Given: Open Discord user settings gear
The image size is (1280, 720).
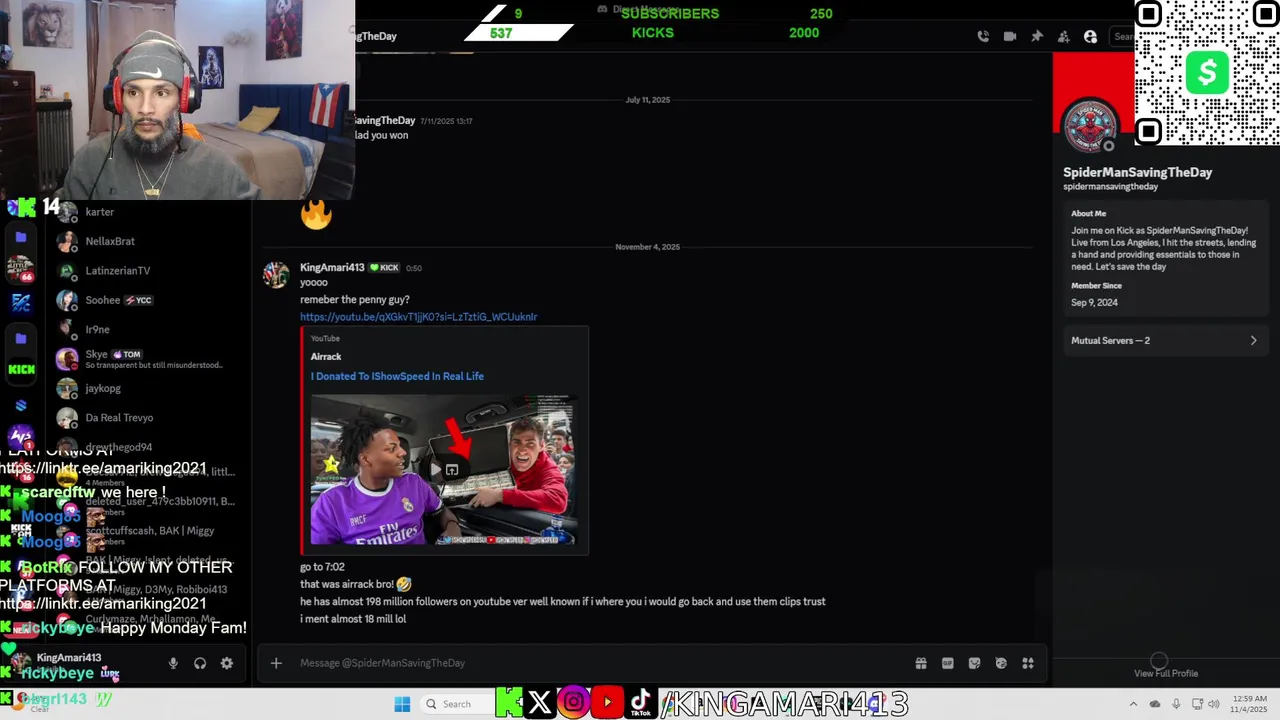Looking at the screenshot, I should 227,663.
